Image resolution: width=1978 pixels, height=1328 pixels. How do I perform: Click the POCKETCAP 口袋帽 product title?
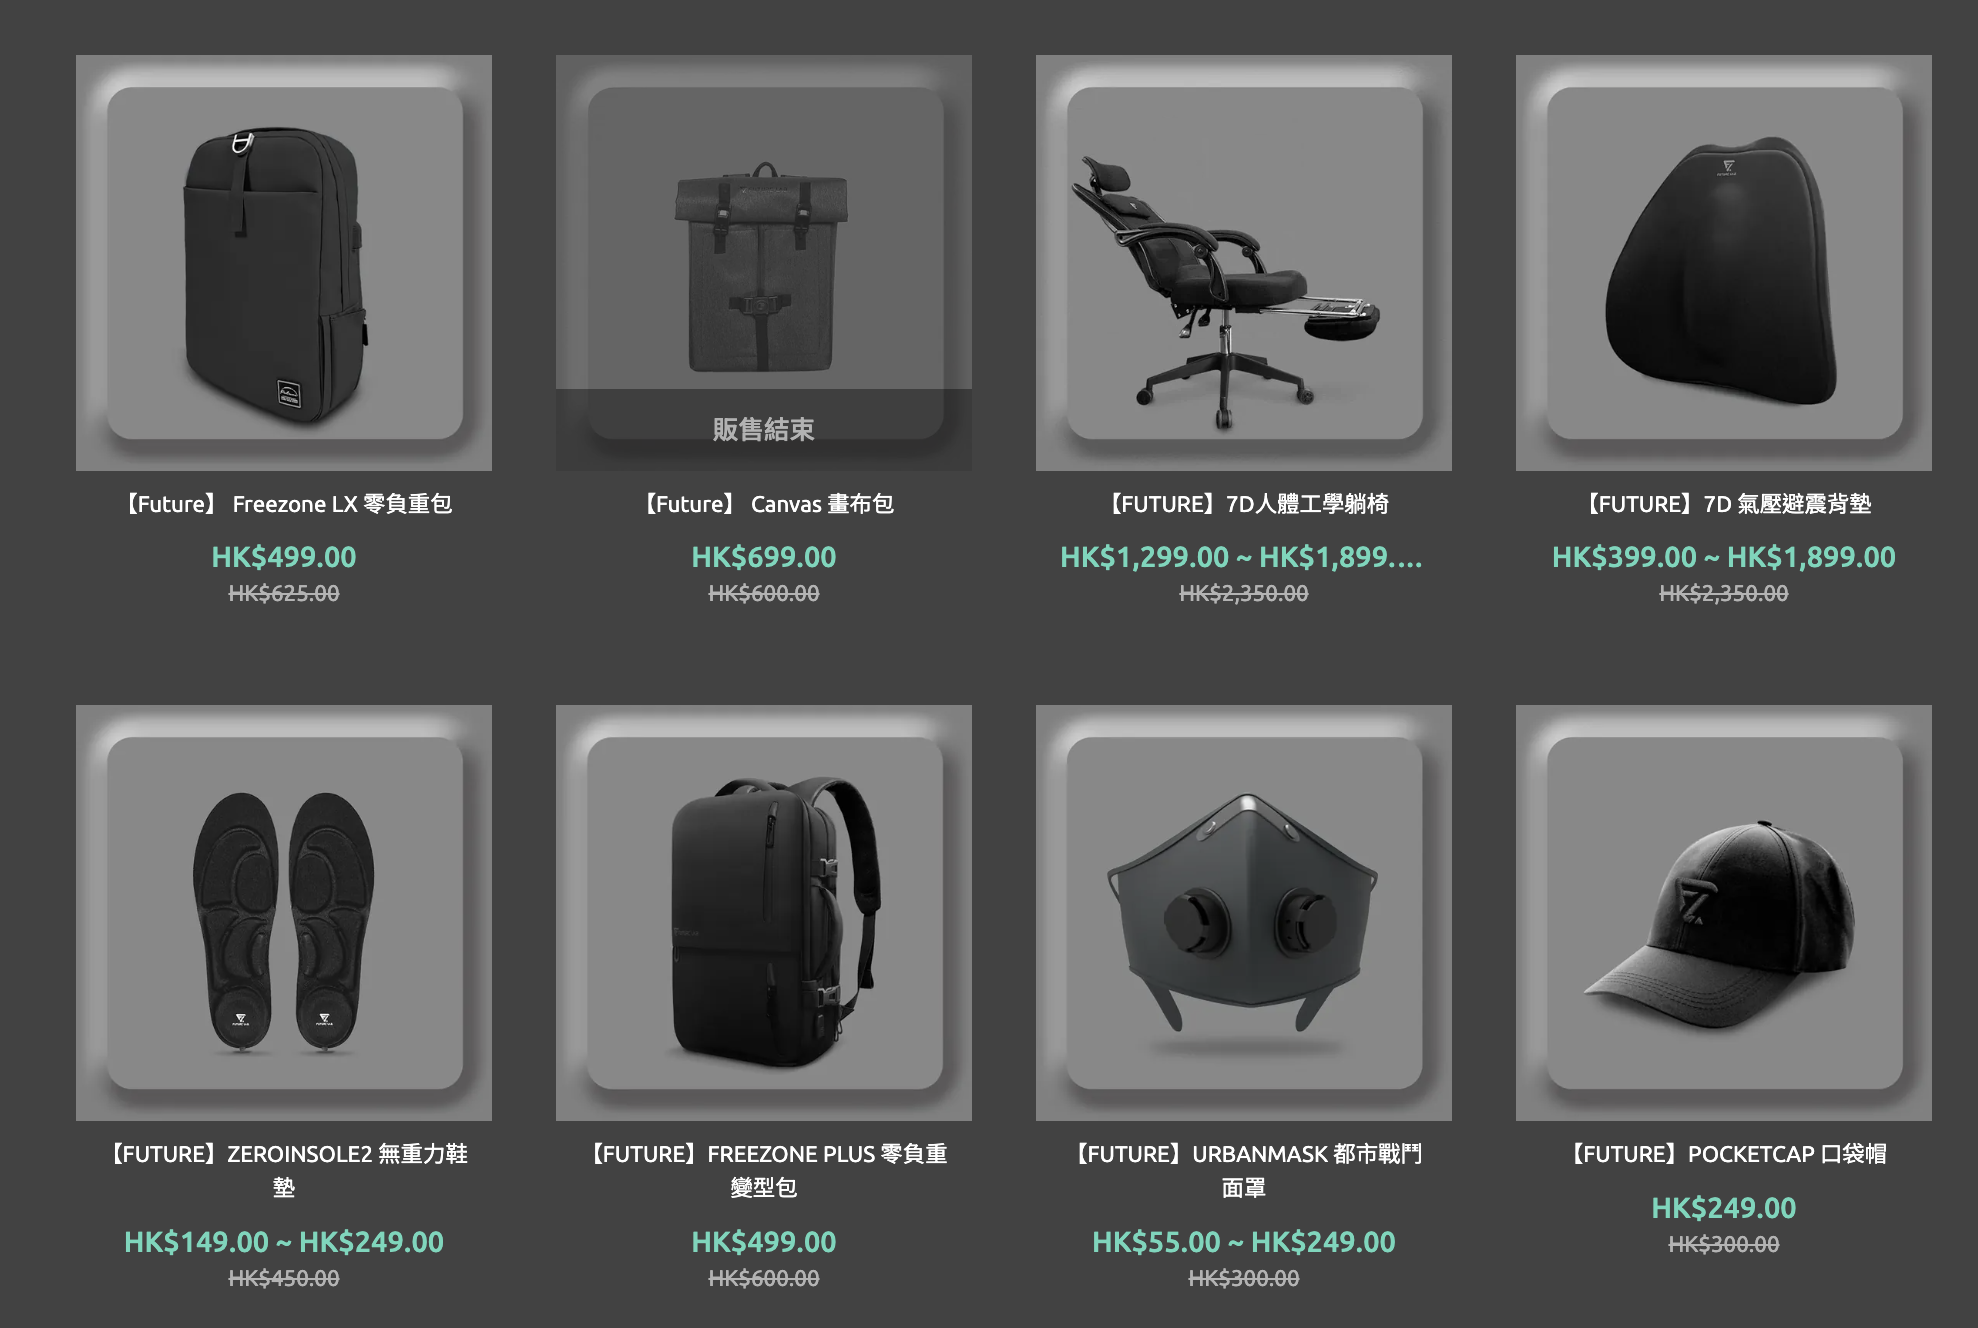(x=1724, y=1154)
